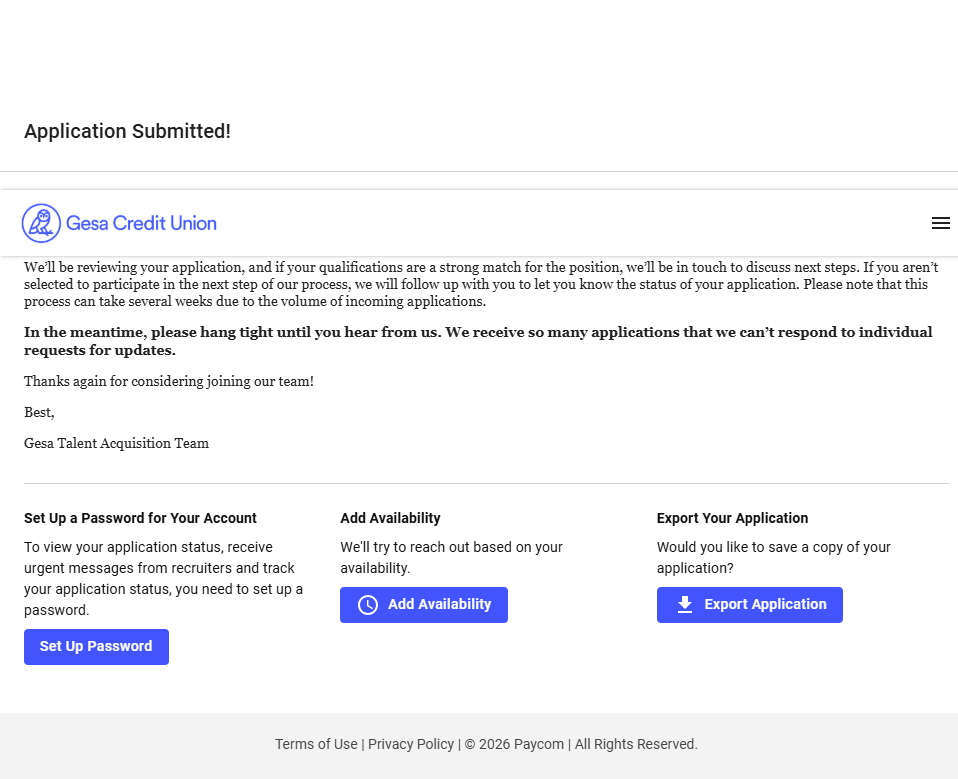Click the "Add Availability" section heading
The height and width of the screenshot is (779, 958).
pyautogui.click(x=390, y=518)
